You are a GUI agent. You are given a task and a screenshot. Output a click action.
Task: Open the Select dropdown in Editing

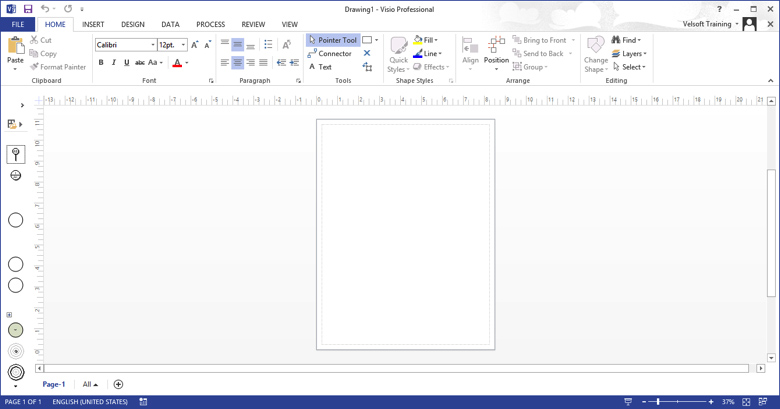pyautogui.click(x=629, y=67)
